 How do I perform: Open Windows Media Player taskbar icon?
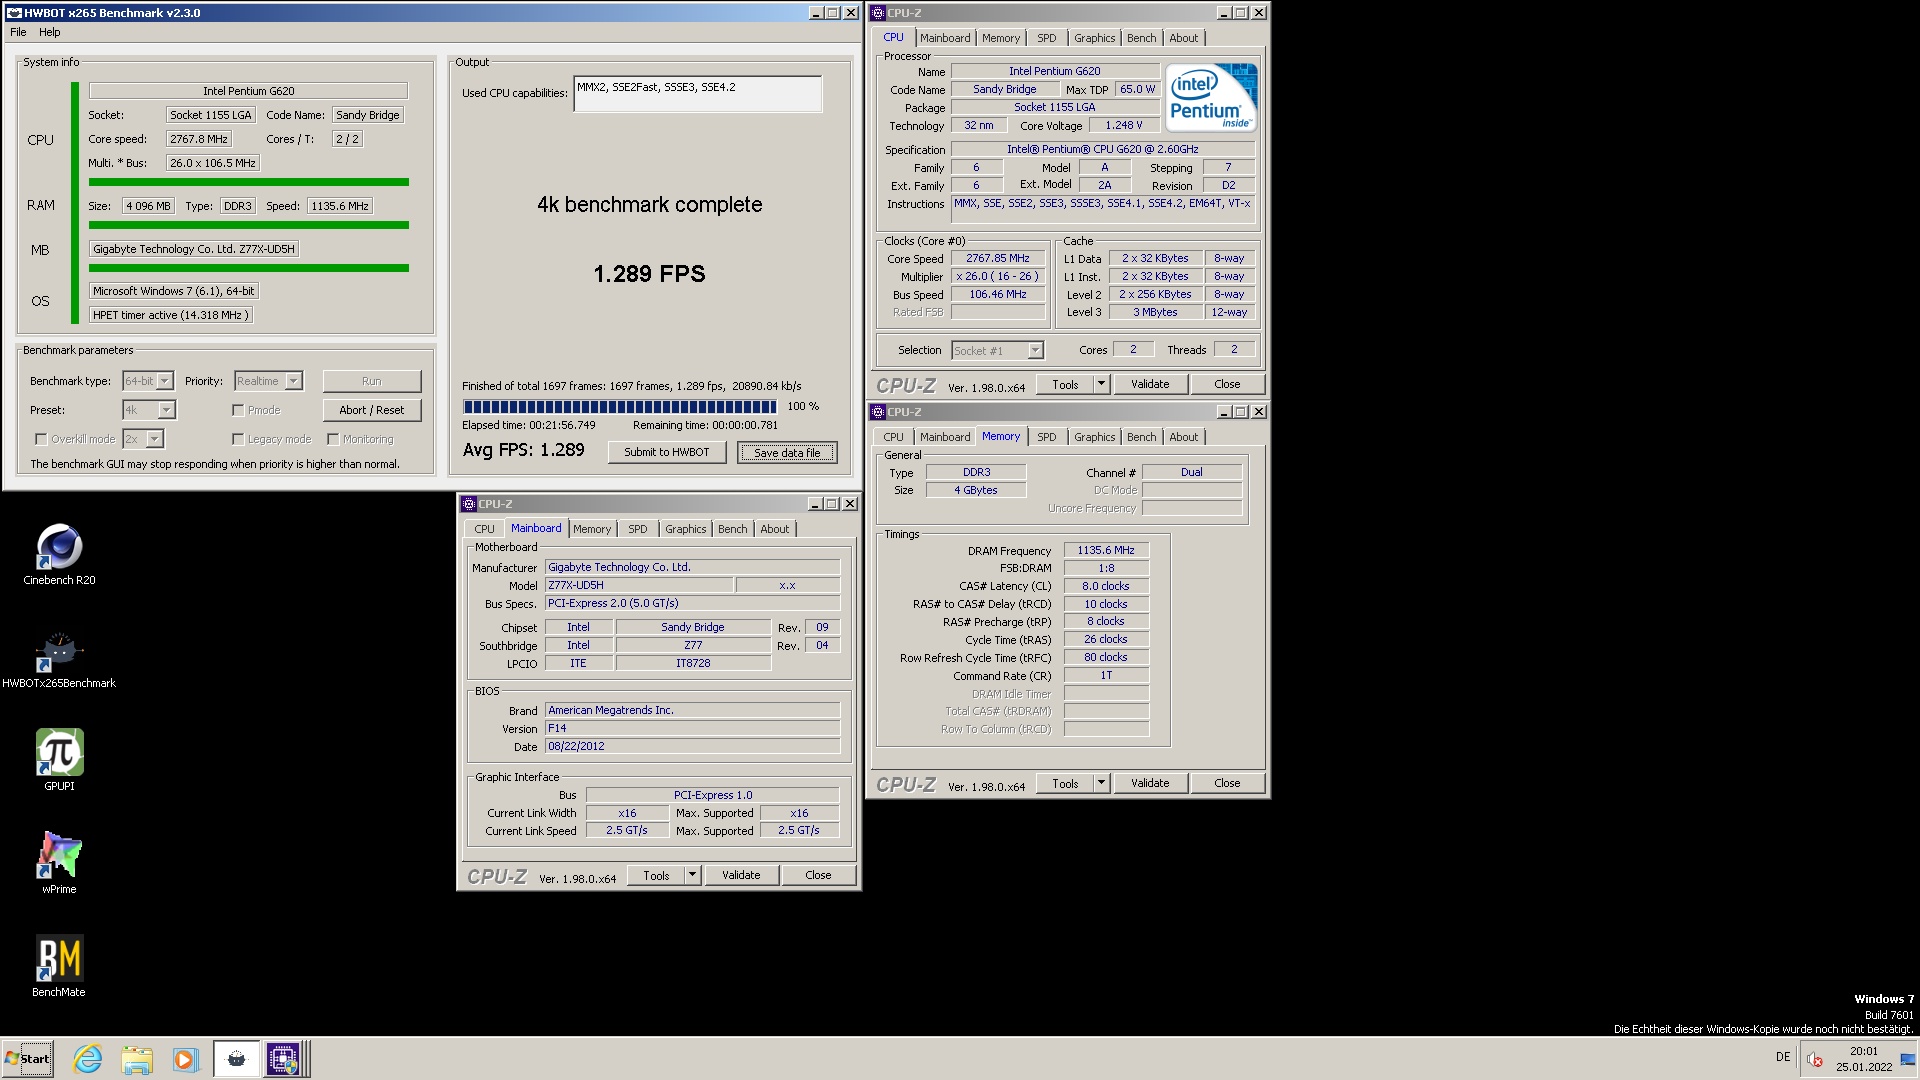[185, 1059]
